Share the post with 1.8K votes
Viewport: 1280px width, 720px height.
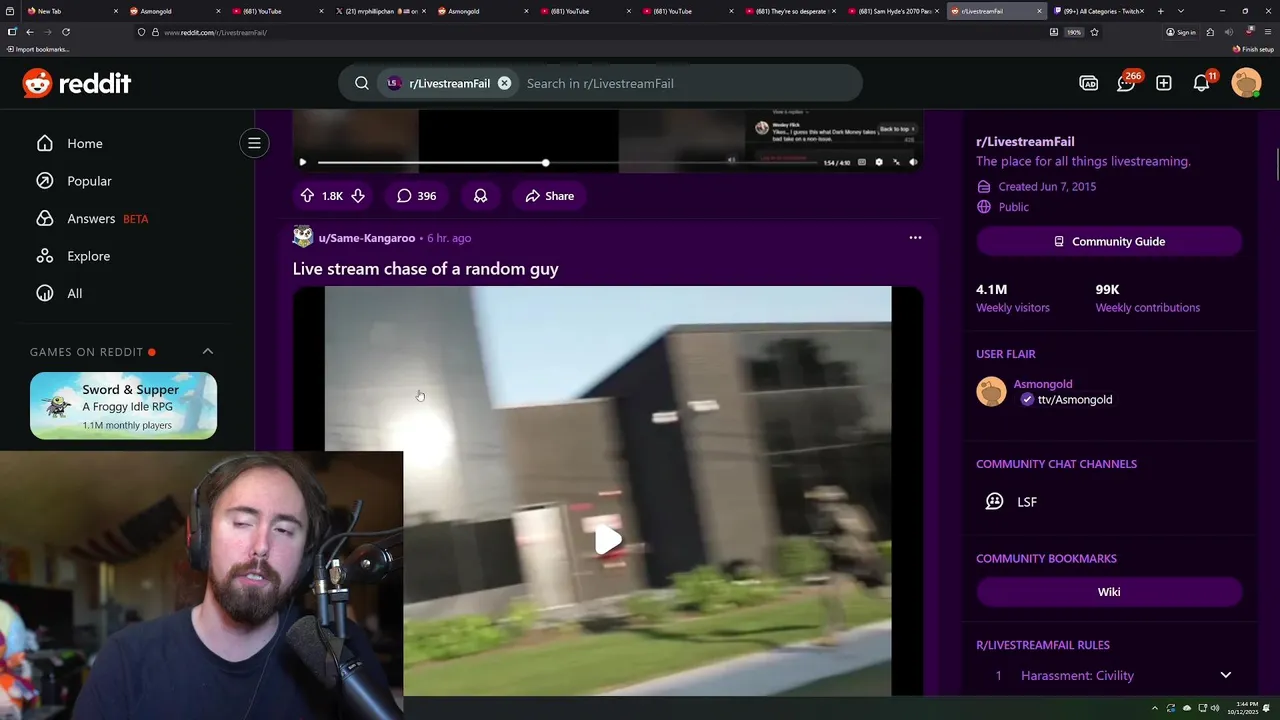click(x=549, y=196)
